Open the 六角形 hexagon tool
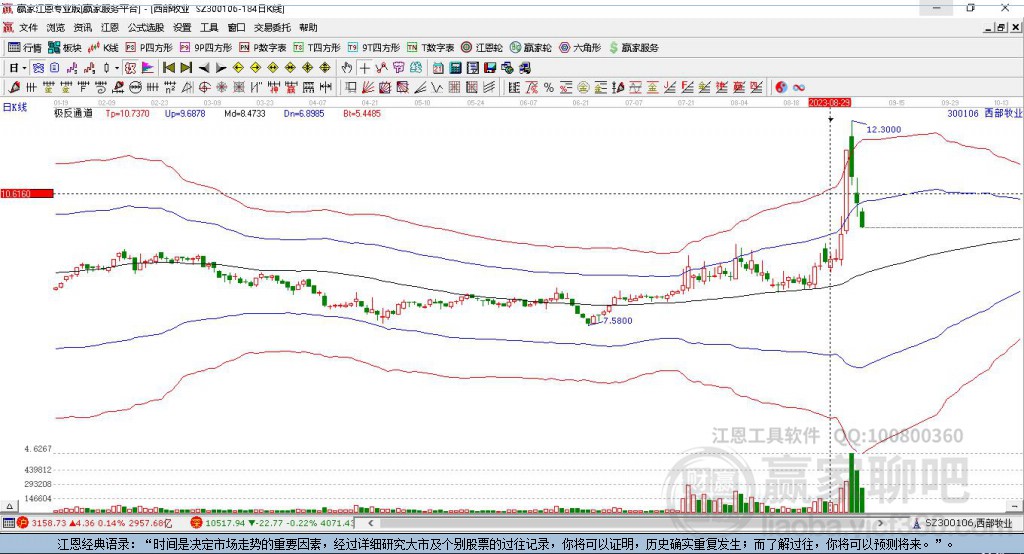Viewport: 1024px width, 554px height. pyautogui.click(x=580, y=48)
